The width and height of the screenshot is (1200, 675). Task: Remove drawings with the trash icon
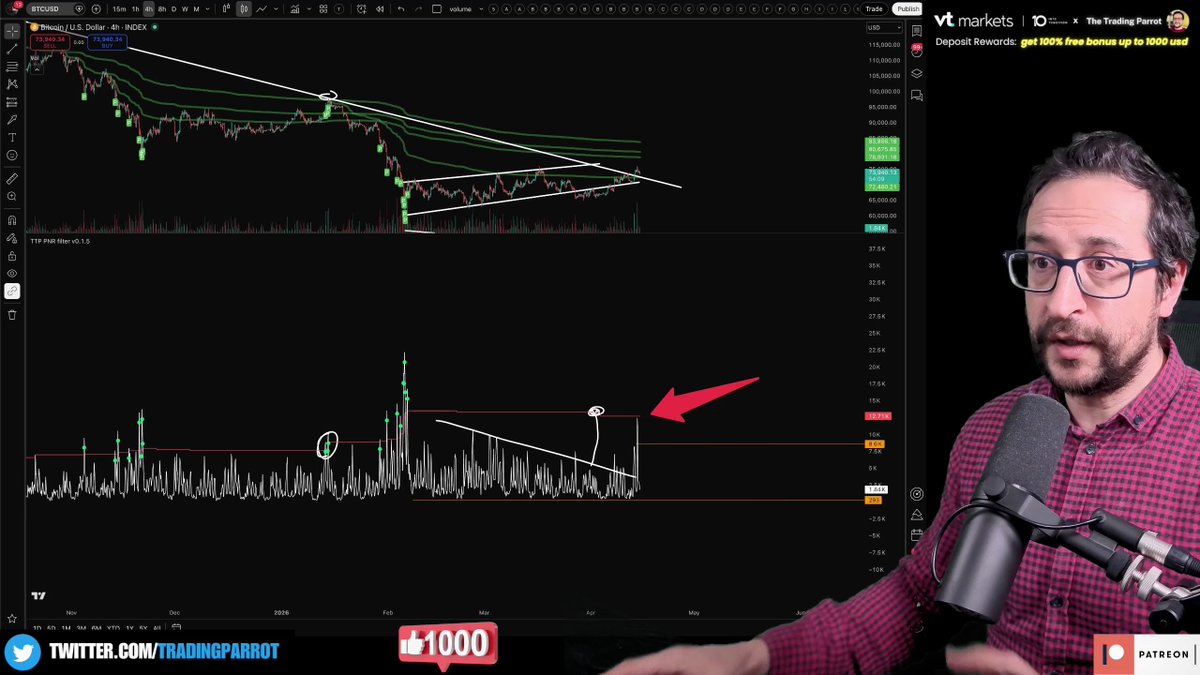(x=12, y=314)
